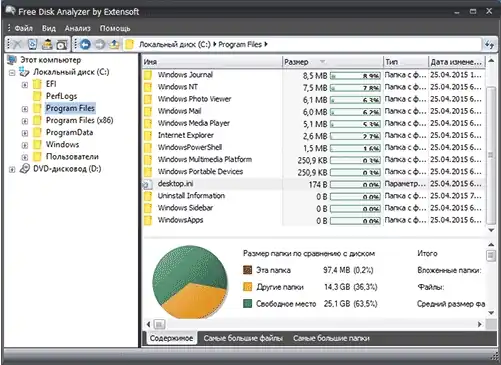Expand the Program Files tree node

click(x=25, y=109)
